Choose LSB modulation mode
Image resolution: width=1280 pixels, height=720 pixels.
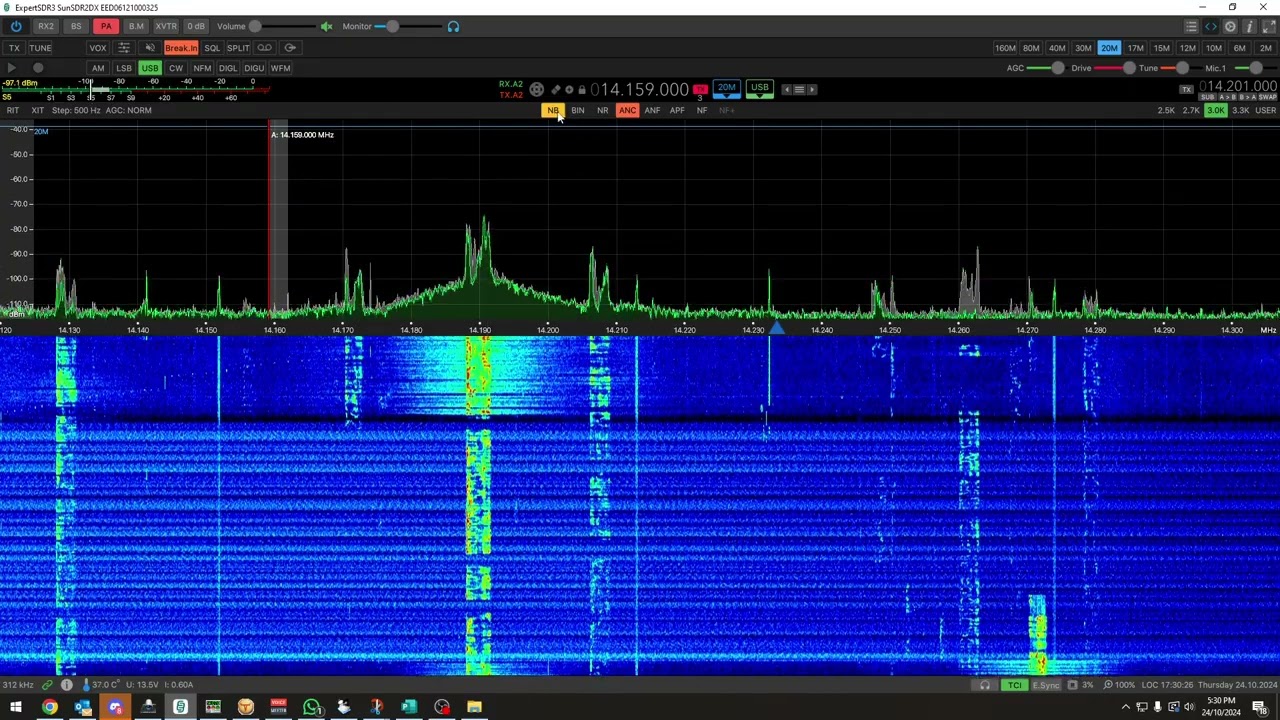tap(124, 68)
